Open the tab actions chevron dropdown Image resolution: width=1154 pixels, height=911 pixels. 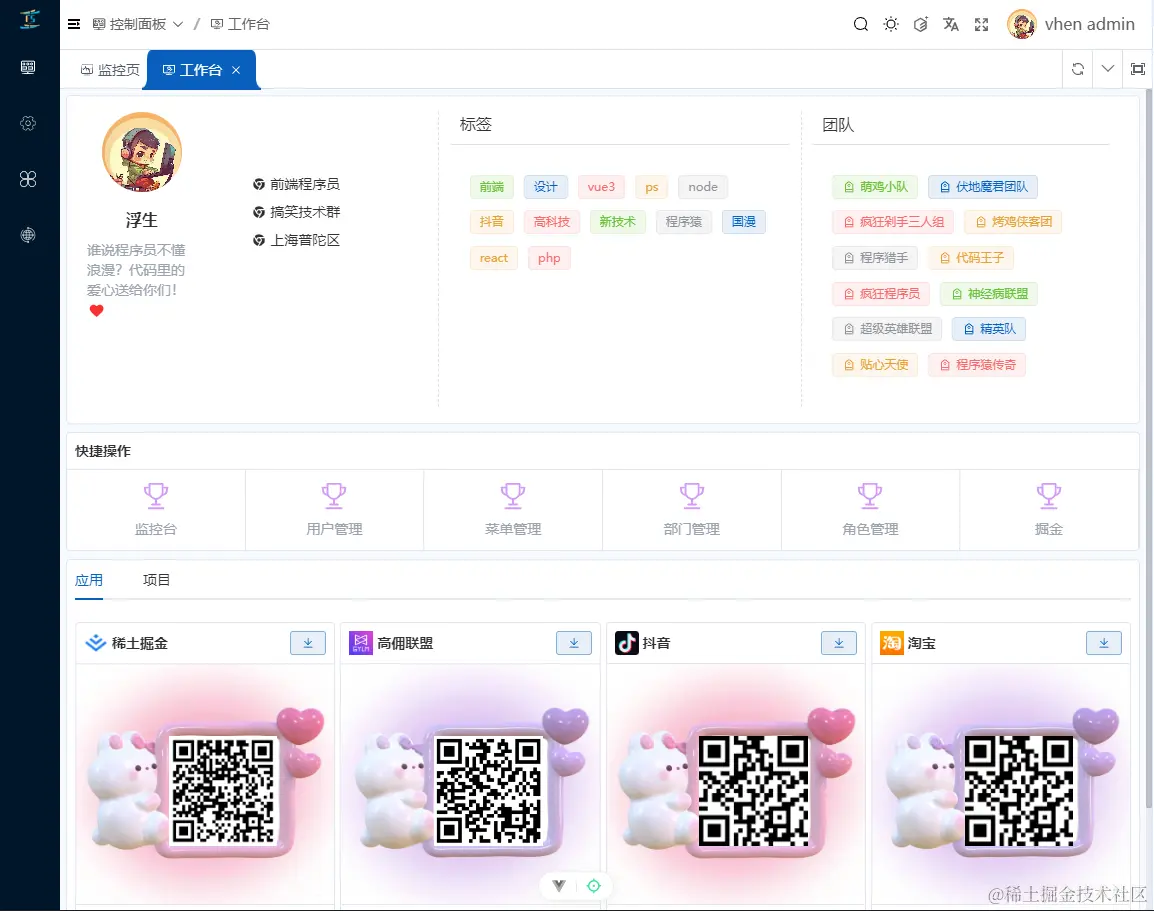pyautogui.click(x=1108, y=69)
